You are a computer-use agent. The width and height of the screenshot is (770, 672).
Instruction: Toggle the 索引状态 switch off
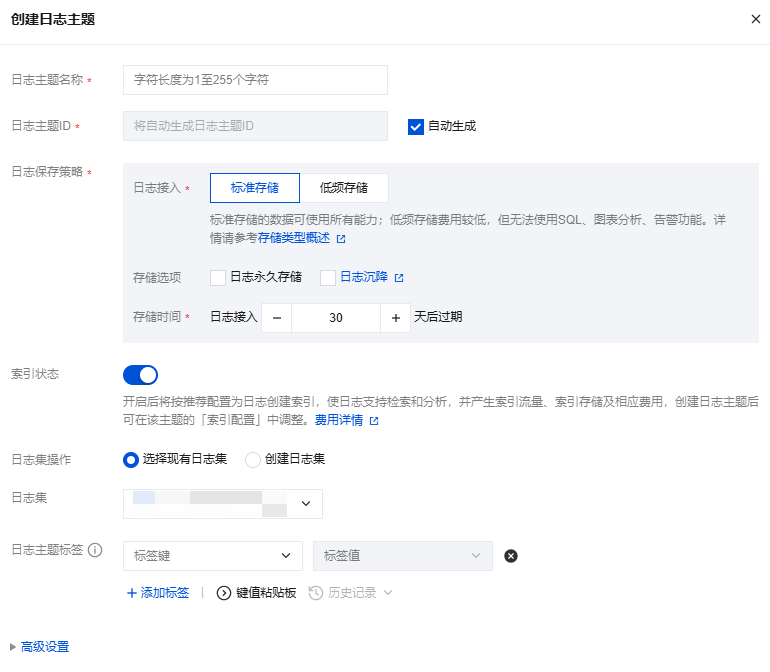pyautogui.click(x=140, y=375)
